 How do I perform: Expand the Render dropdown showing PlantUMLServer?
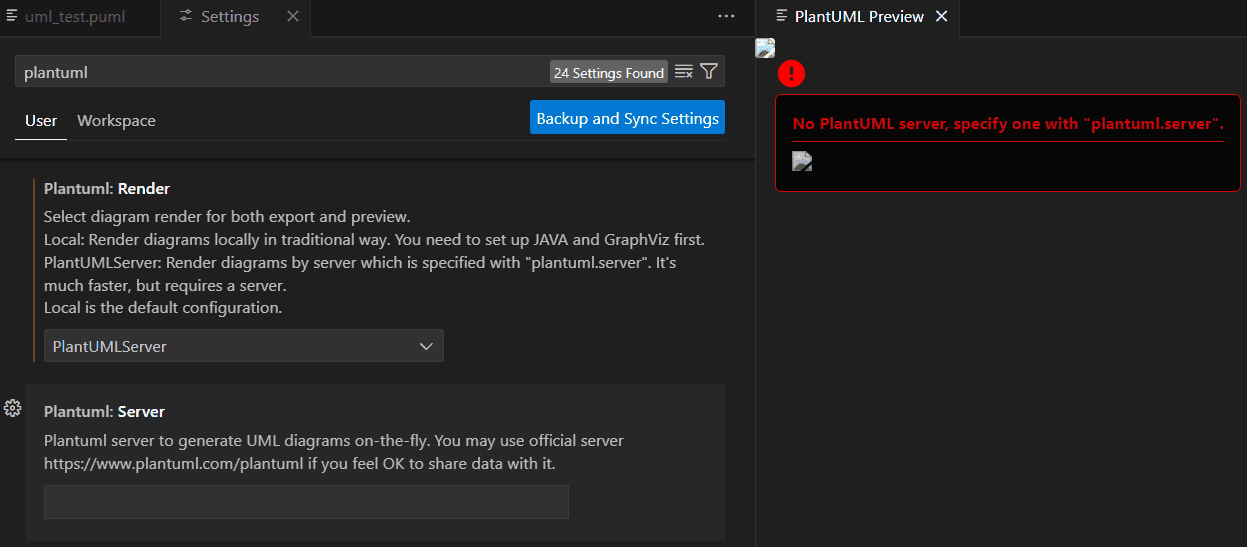coord(243,346)
